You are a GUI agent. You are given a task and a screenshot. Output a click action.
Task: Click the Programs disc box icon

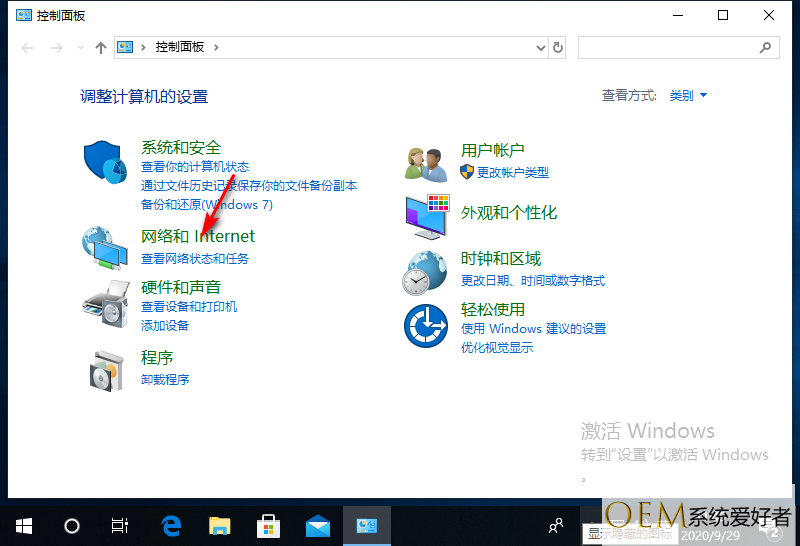[x=104, y=370]
